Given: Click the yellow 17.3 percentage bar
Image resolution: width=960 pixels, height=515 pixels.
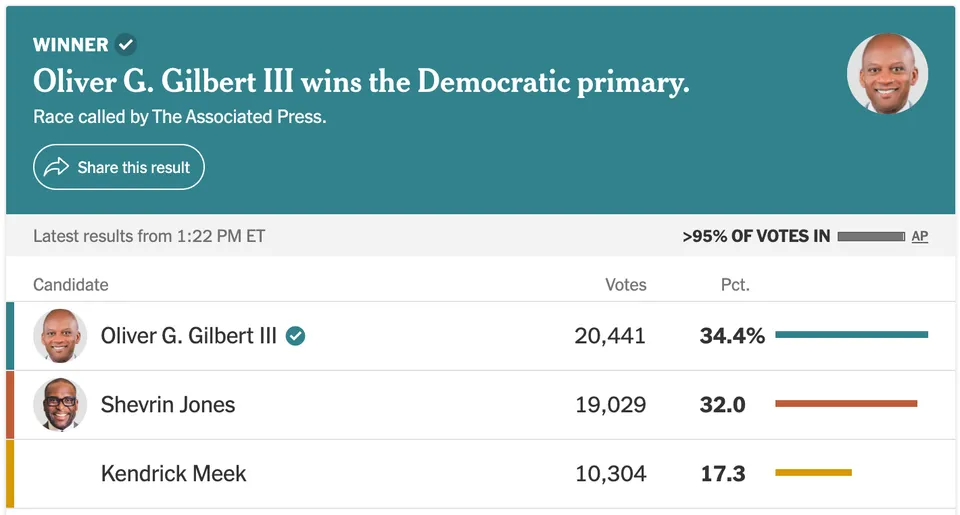Looking at the screenshot, I should [813, 472].
